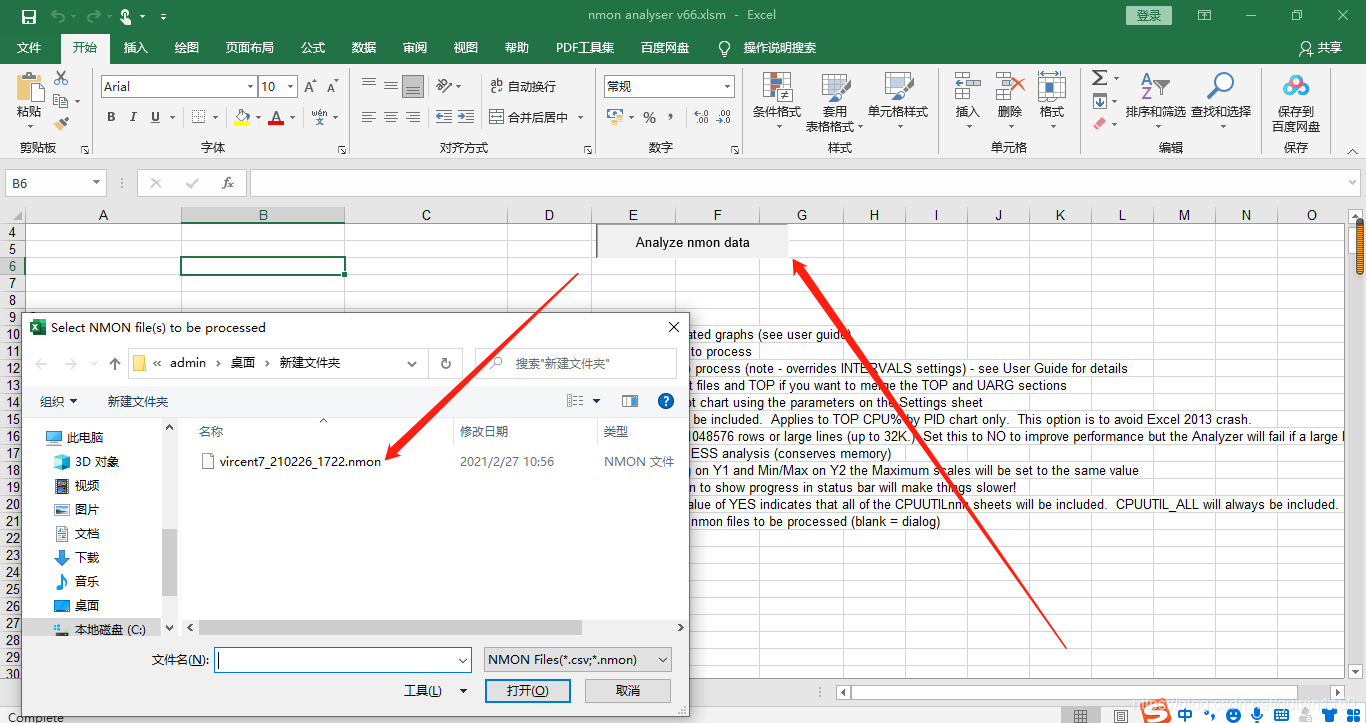Viewport: 1366px width, 723px height.
Task: Click Format as Table (套用表格格式) icon
Action: point(835,87)
